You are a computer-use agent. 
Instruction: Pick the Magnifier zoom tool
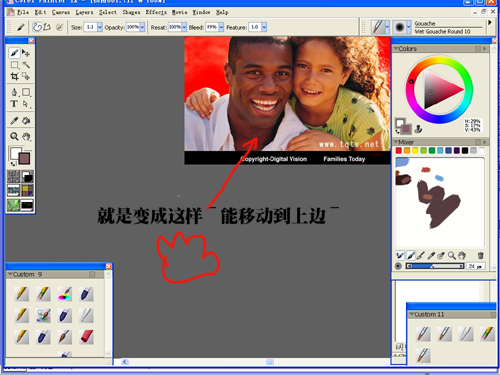14,136
